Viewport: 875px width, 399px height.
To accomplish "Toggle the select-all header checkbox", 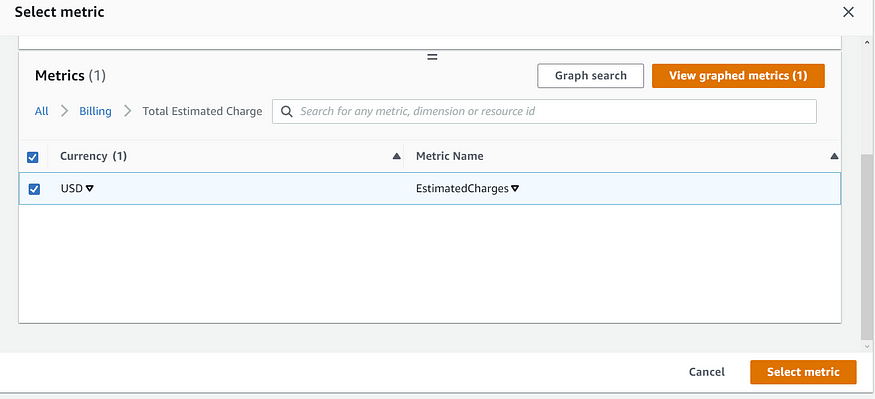I will tap(33, 157).
